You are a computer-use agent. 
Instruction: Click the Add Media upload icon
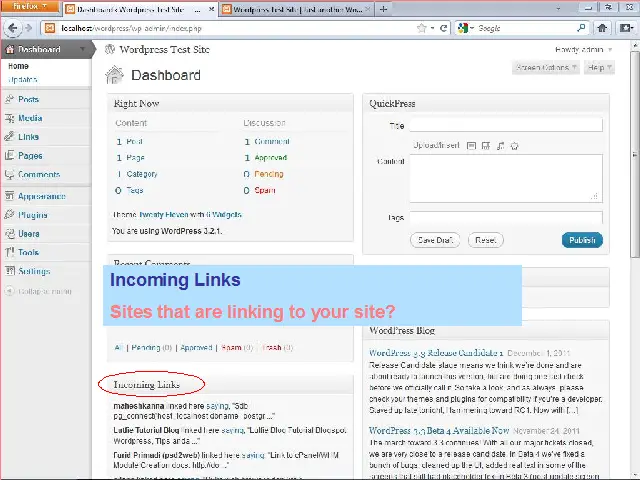(515, 146)
